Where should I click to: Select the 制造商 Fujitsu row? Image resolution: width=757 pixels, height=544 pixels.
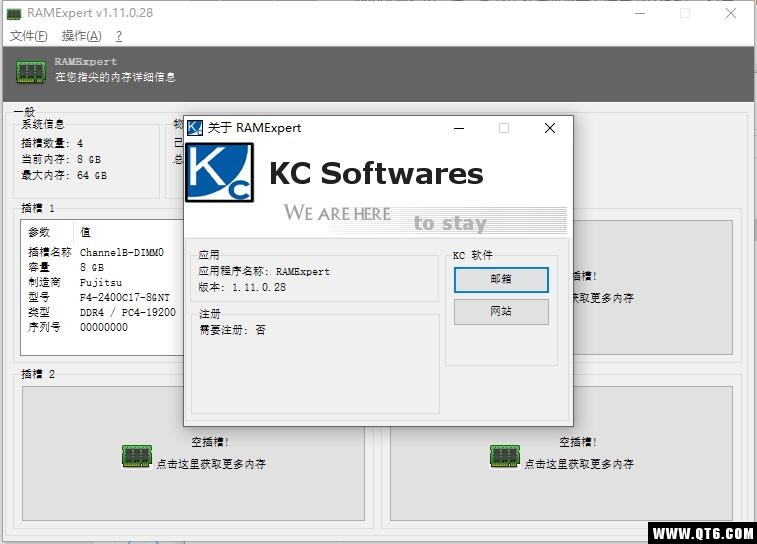[102, 282]
